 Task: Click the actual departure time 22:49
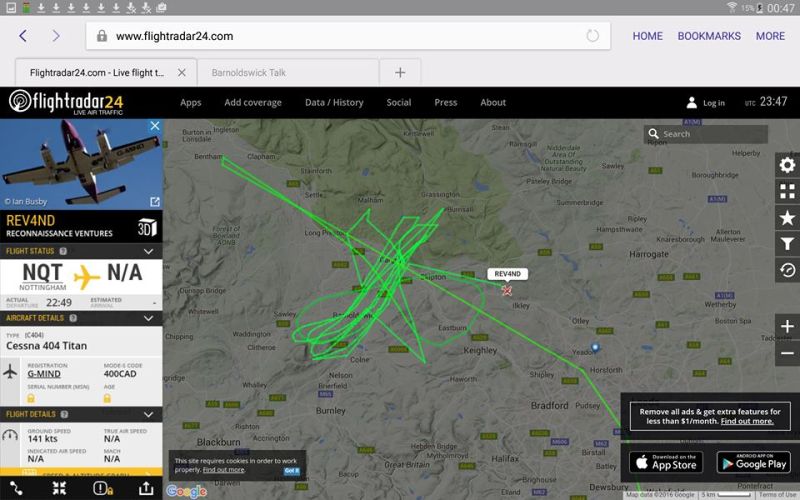(59, 303)
